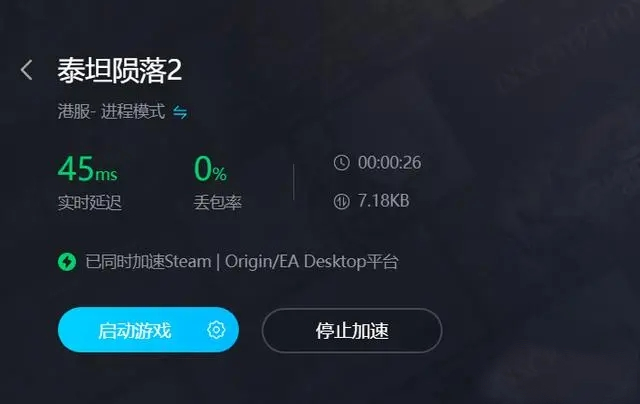Click the vertical divider between stats
Viewport: 640px width, 404px height.
[293, 182]
